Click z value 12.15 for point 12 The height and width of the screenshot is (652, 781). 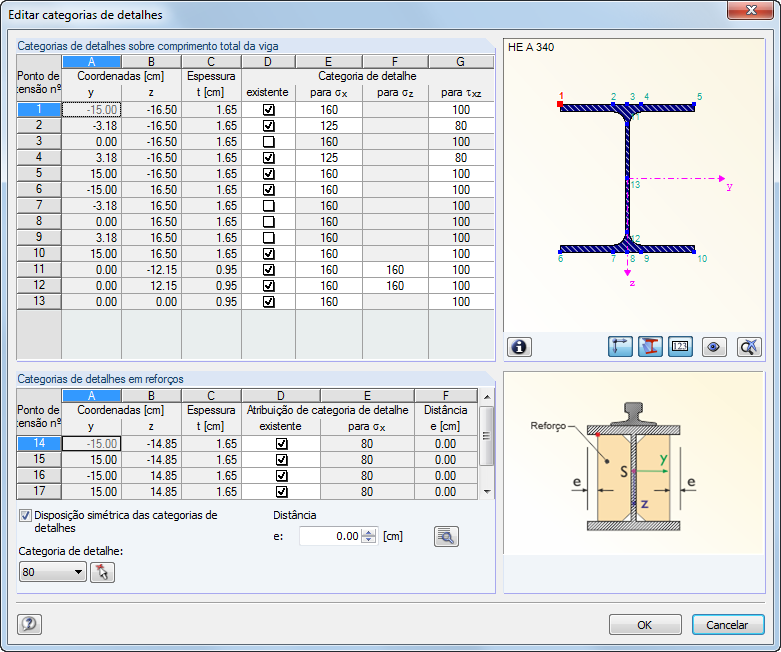click(x=151, y=285)
